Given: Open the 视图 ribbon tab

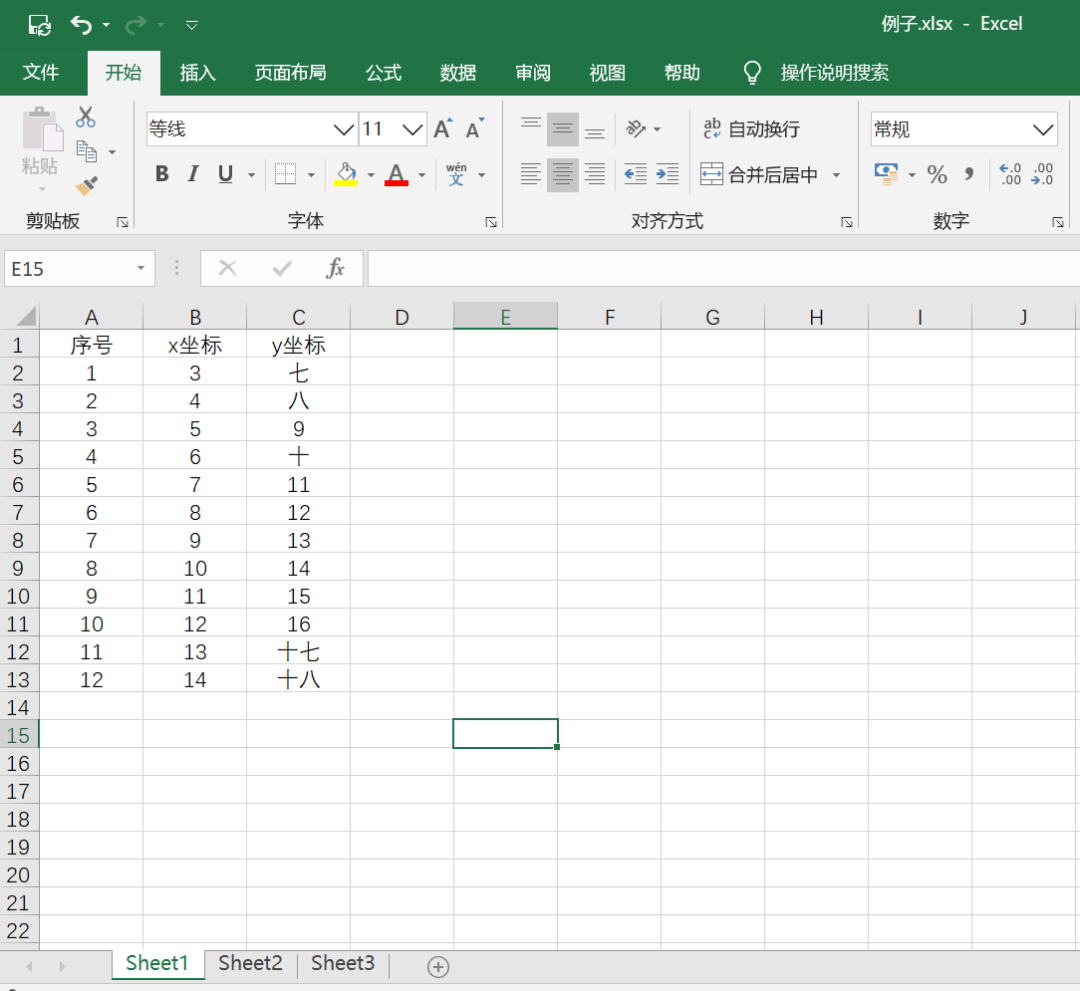Looking at the screenshot, I should (x=608, y=72).
